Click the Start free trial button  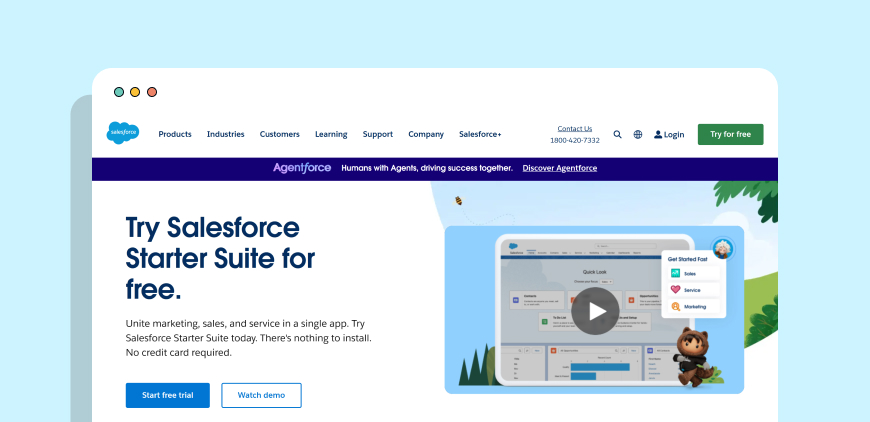point(168,395)
